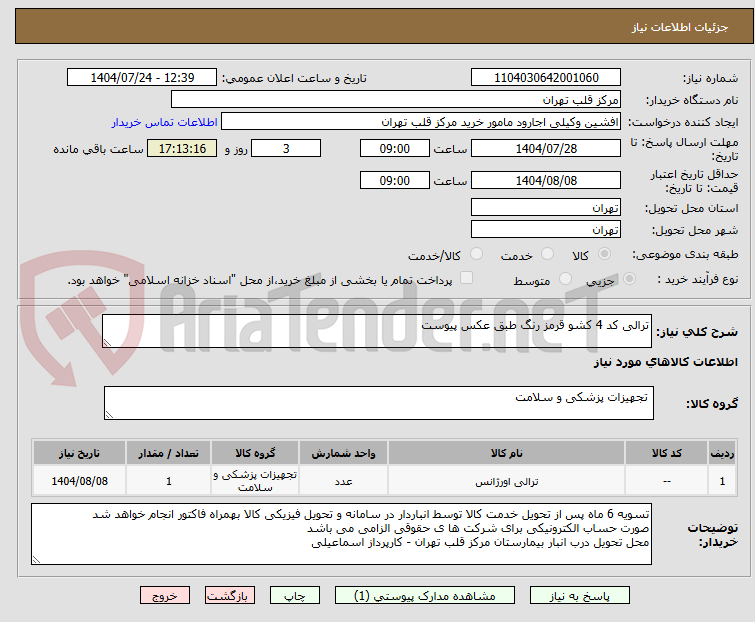Click the ردیف column header

pos(722,453)
